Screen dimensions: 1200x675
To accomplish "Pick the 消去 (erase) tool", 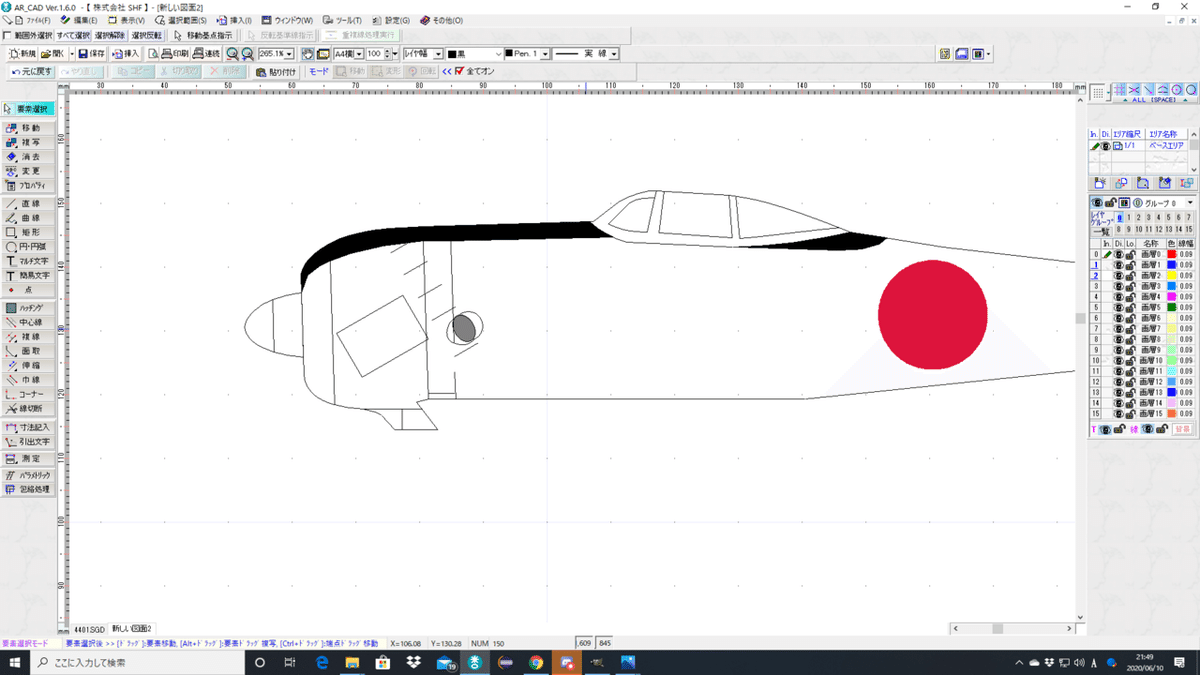I will pyautogui.click(x=29, y=157).
